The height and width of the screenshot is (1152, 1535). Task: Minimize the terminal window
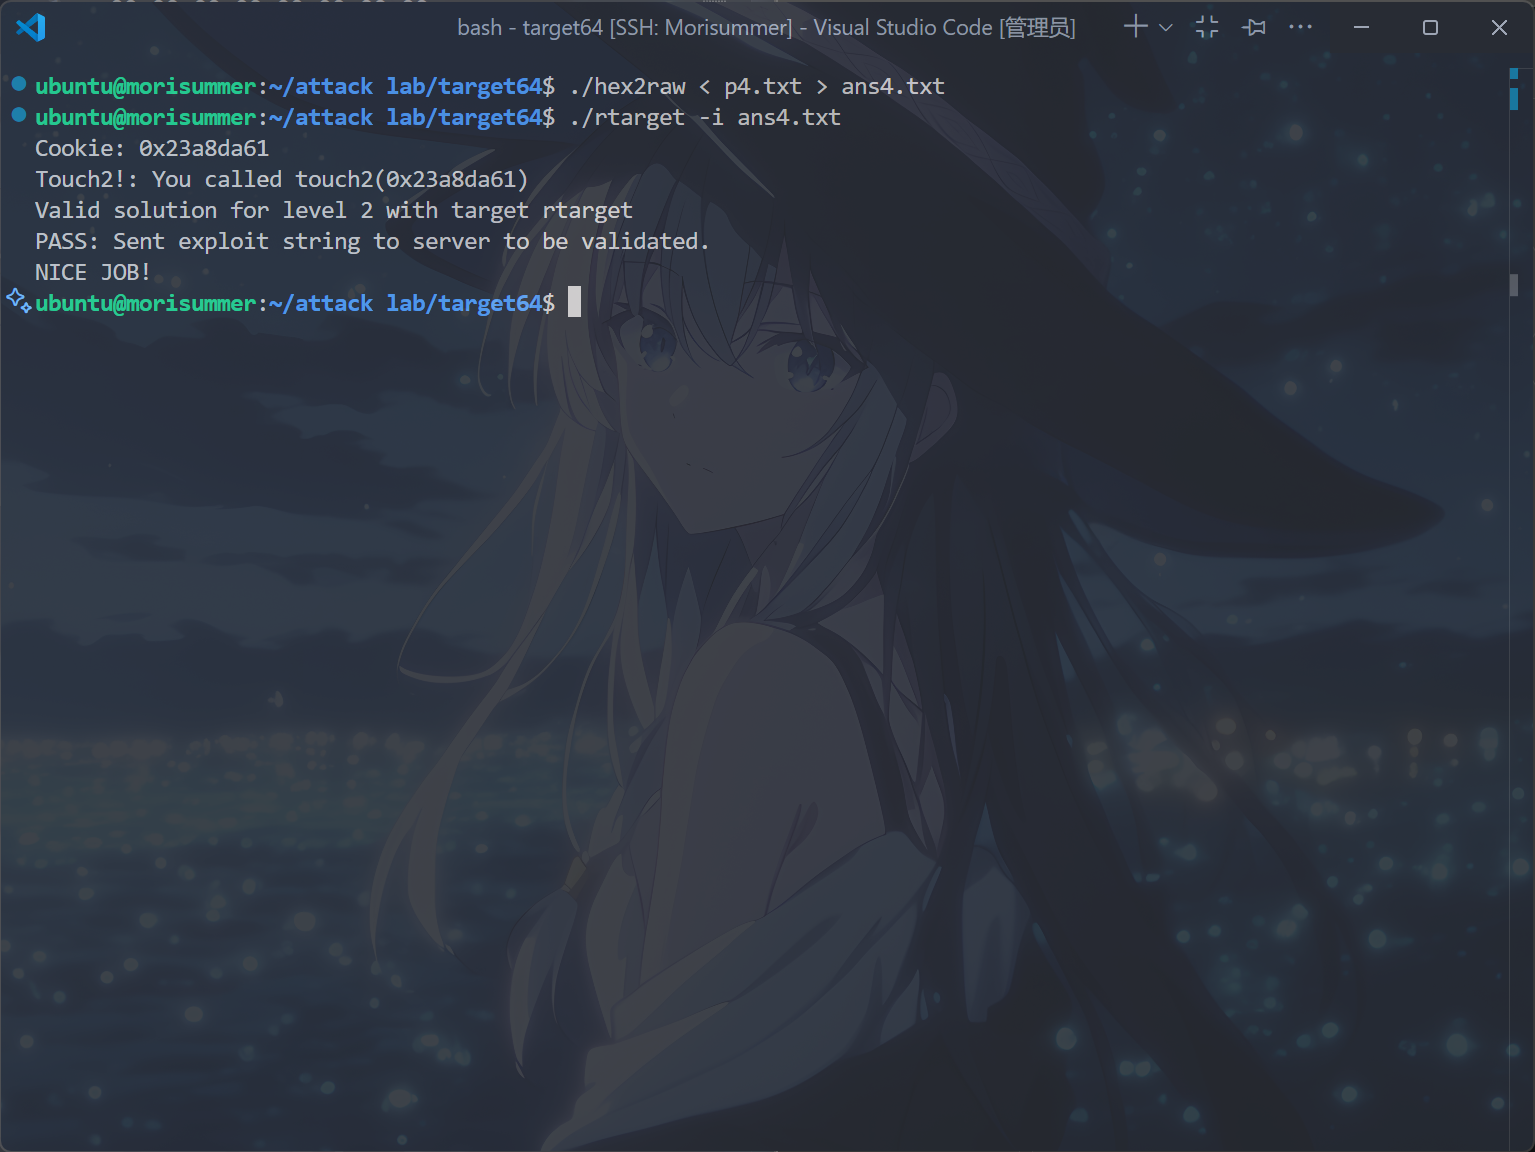(x=1361, y=27)
